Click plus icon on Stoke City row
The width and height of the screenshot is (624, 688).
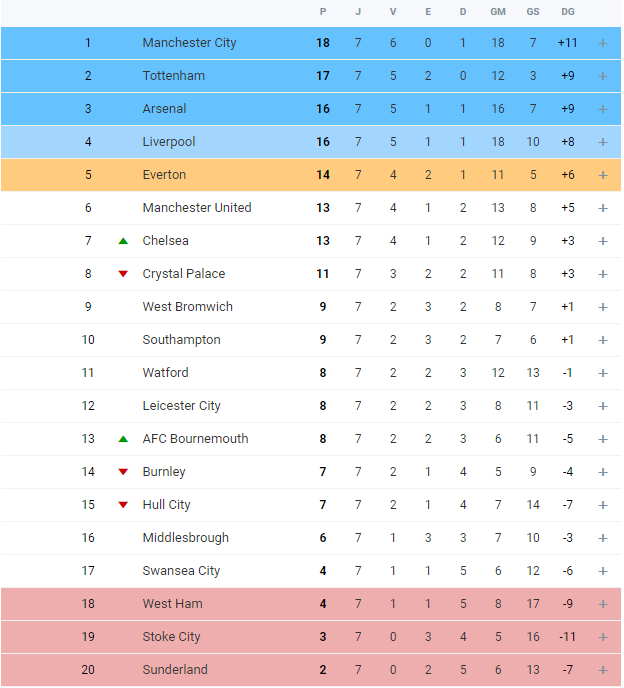tap(602, 637)
